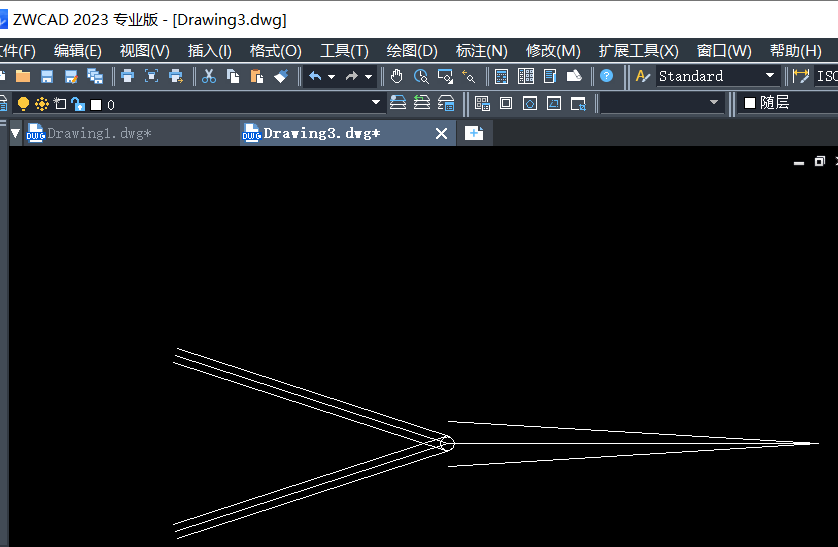Open the Layer States Manager icon
This screenshot has width=838, height=547.
446,103
